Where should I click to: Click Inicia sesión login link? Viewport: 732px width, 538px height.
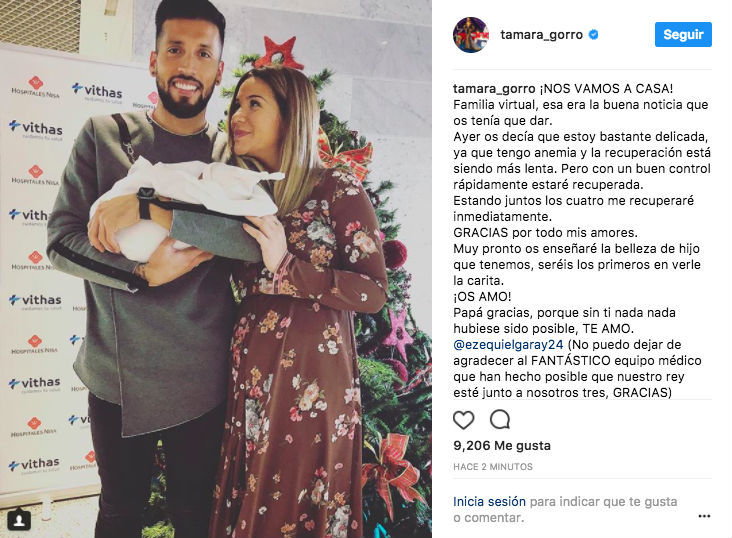coord(489,502)
